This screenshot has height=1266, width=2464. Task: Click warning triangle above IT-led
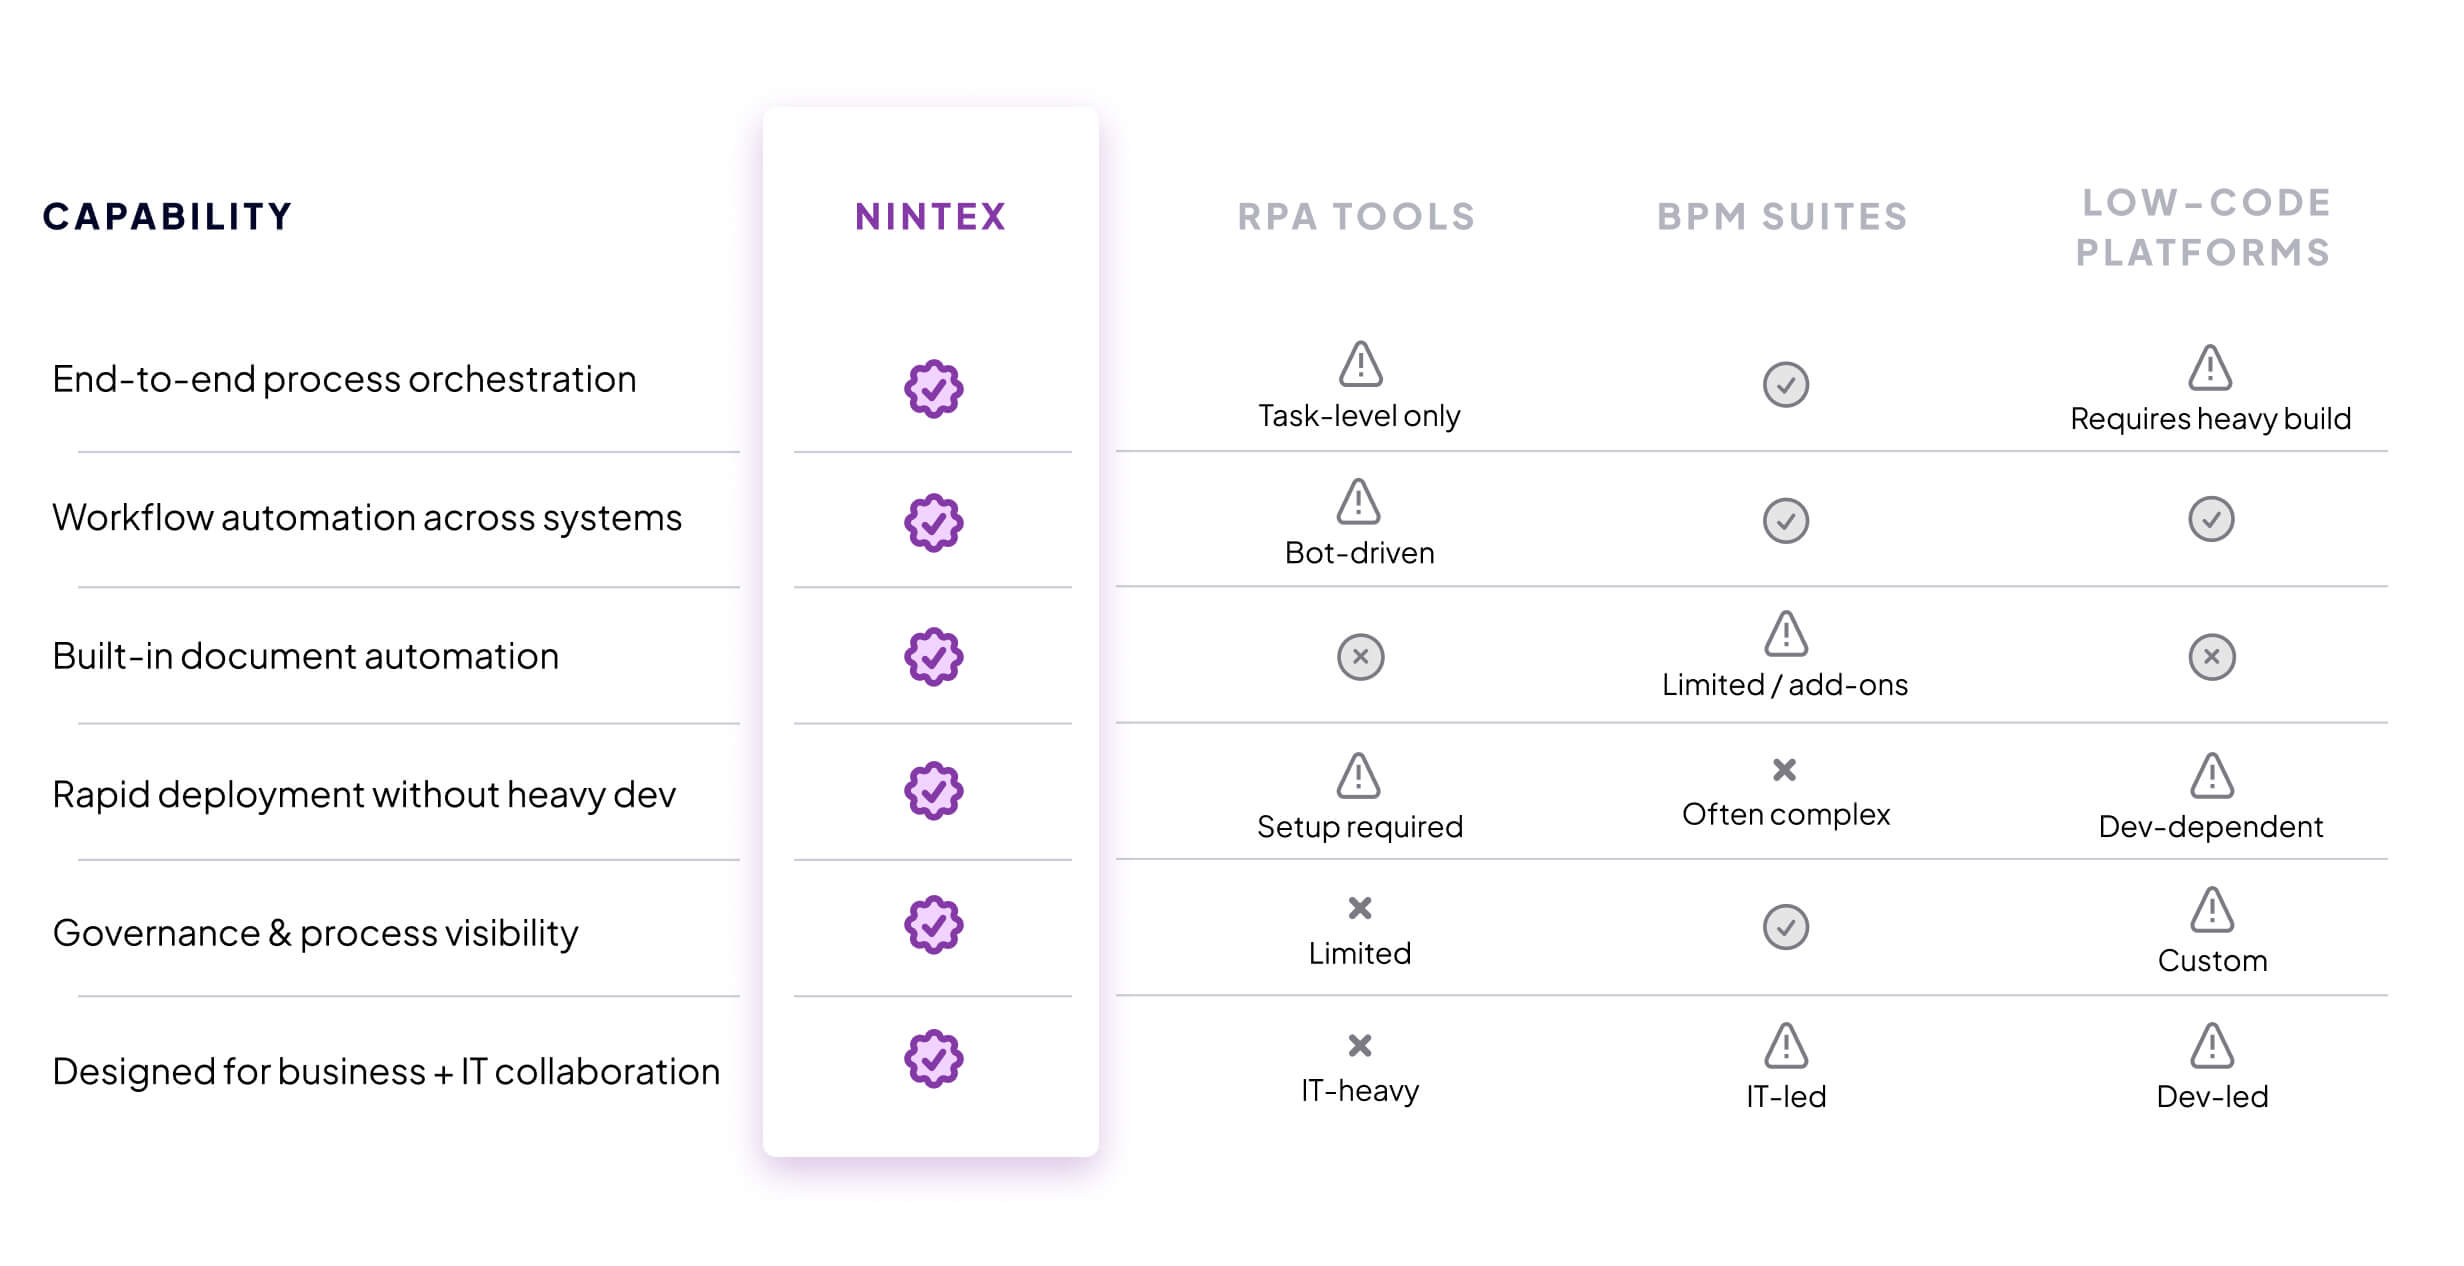[1785, 1045]
